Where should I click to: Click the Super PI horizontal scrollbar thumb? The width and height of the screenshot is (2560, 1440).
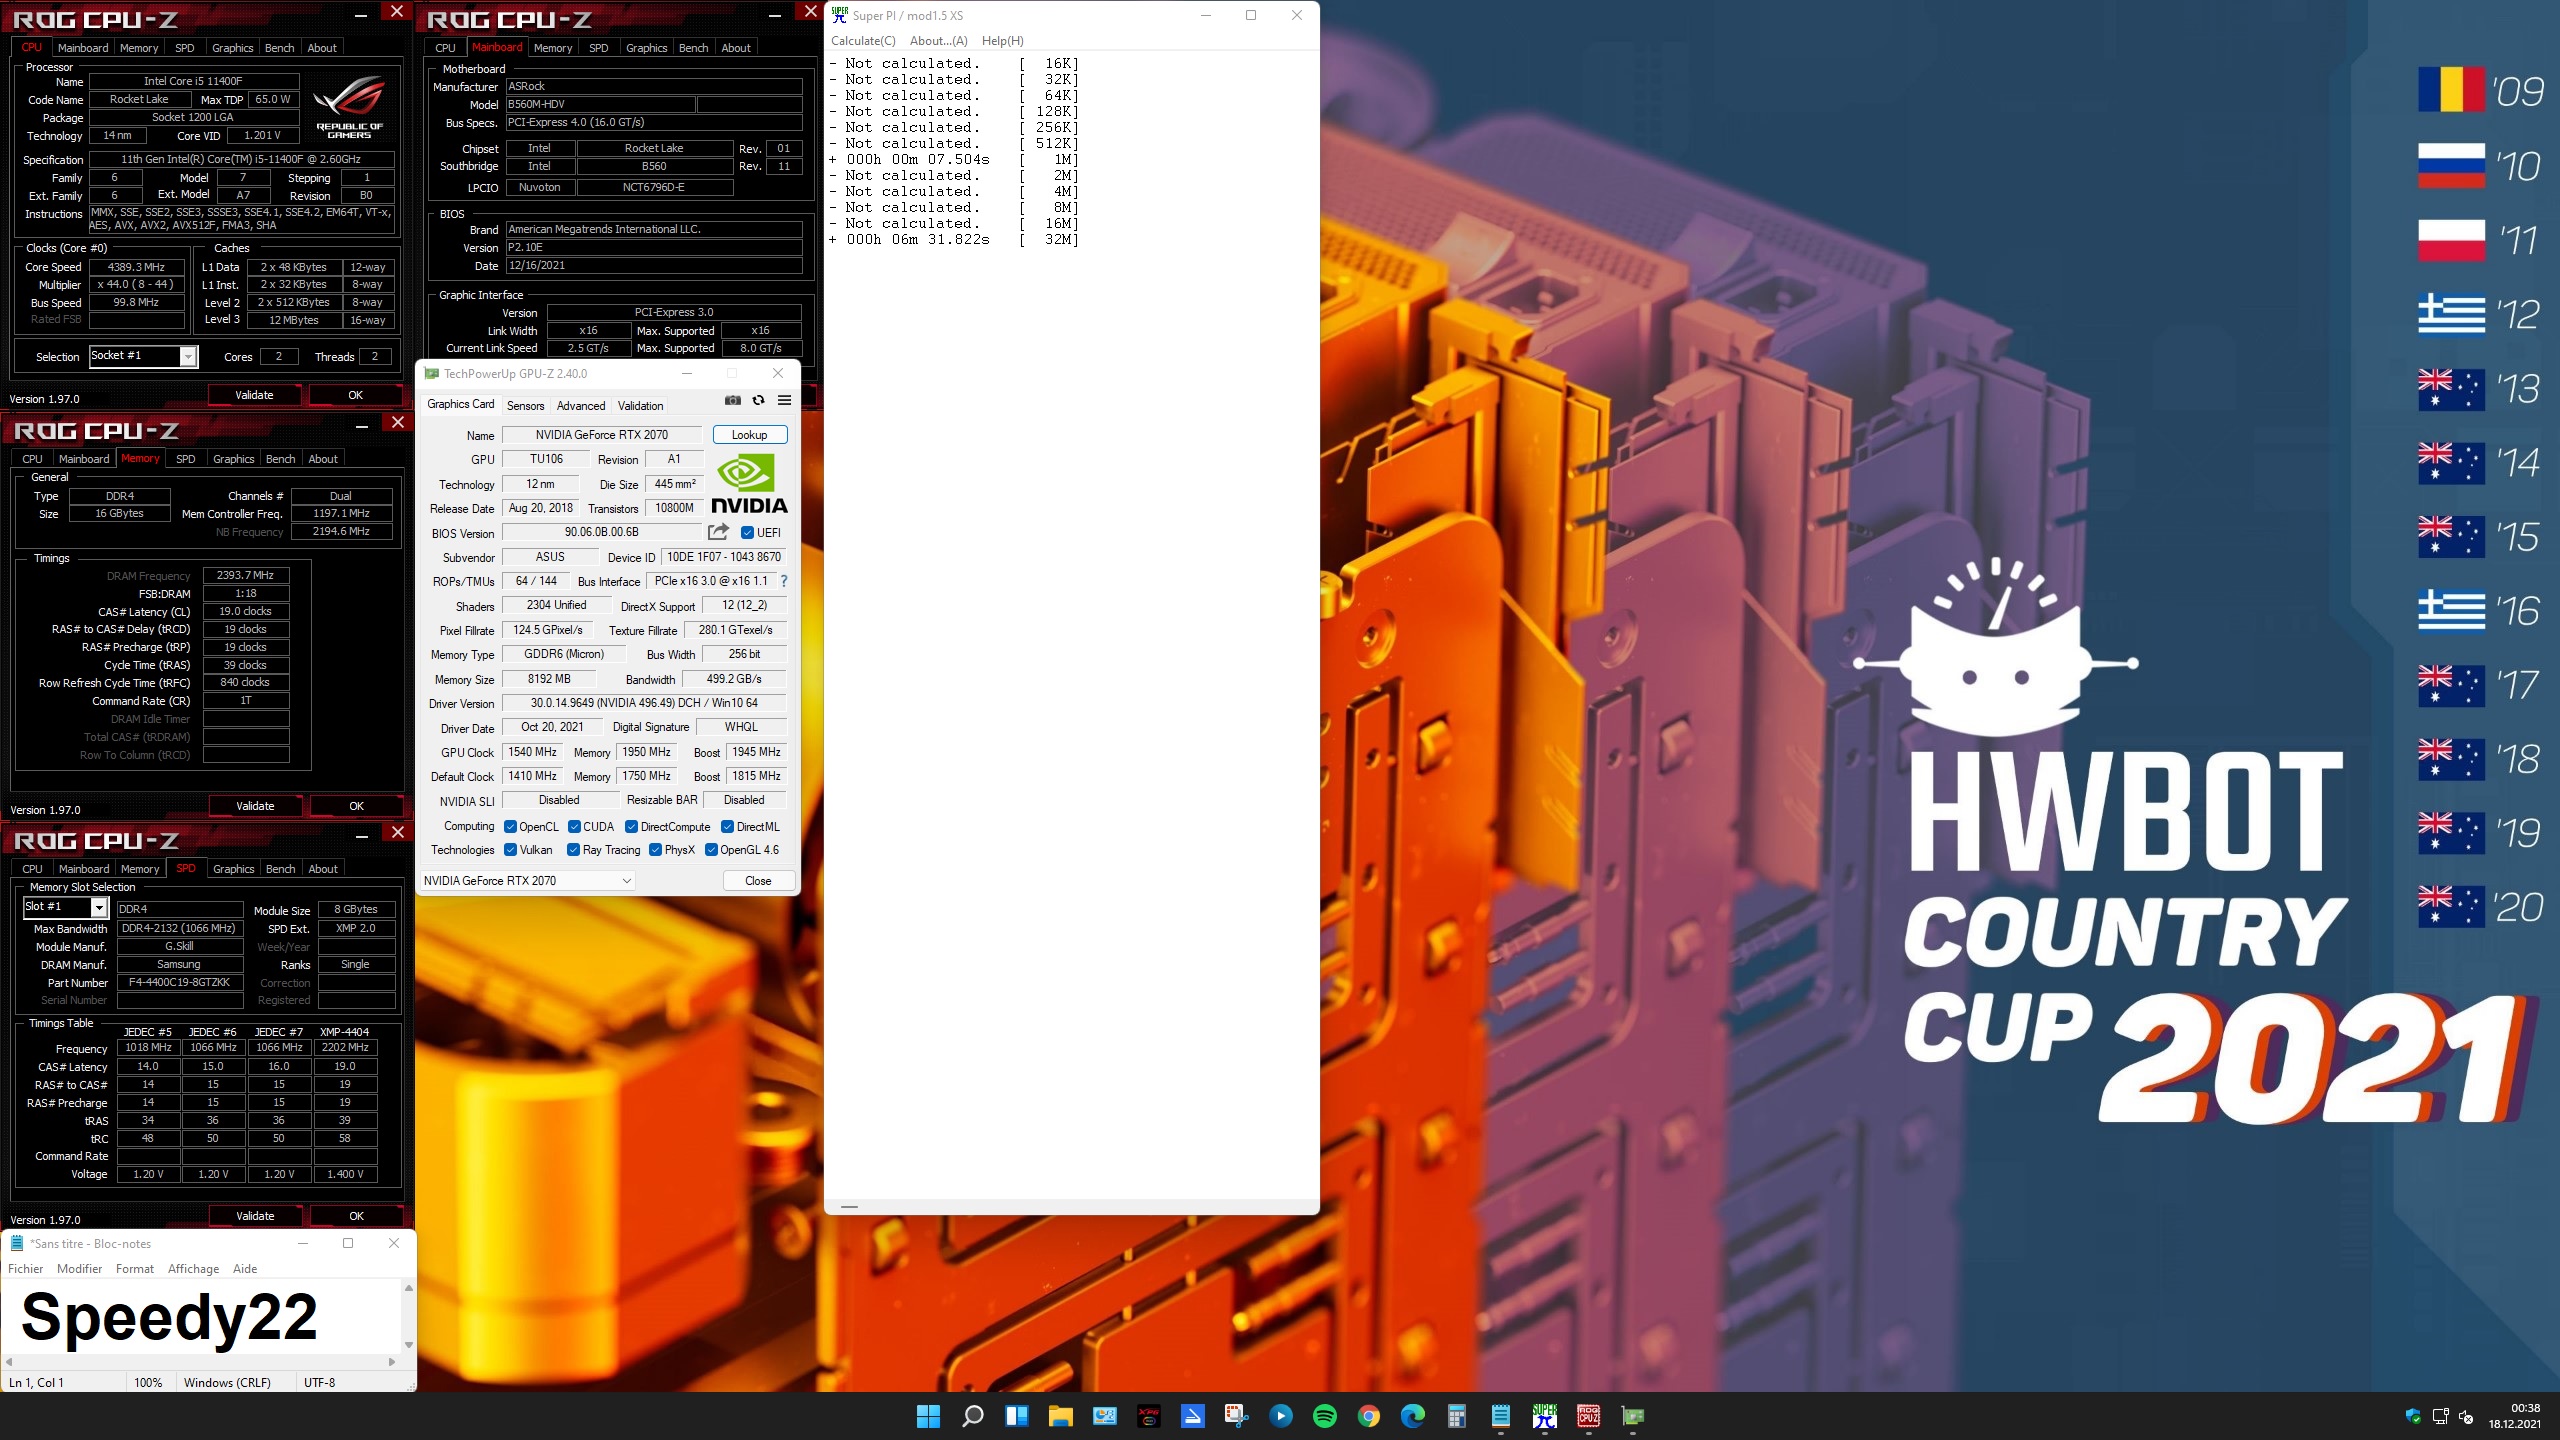(x=849, y=1207)
